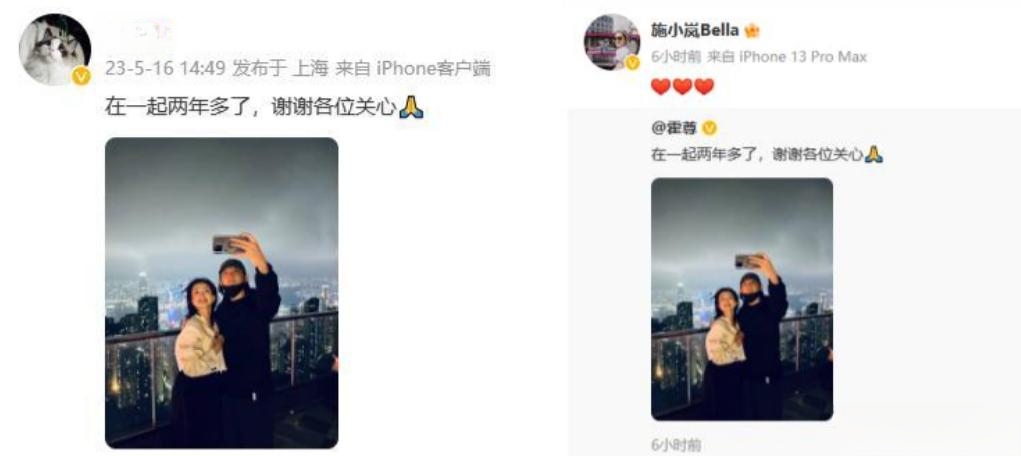Screen dimensions: 1021x456
Task: Click the first red heart emoji
Action: point(661,86)
